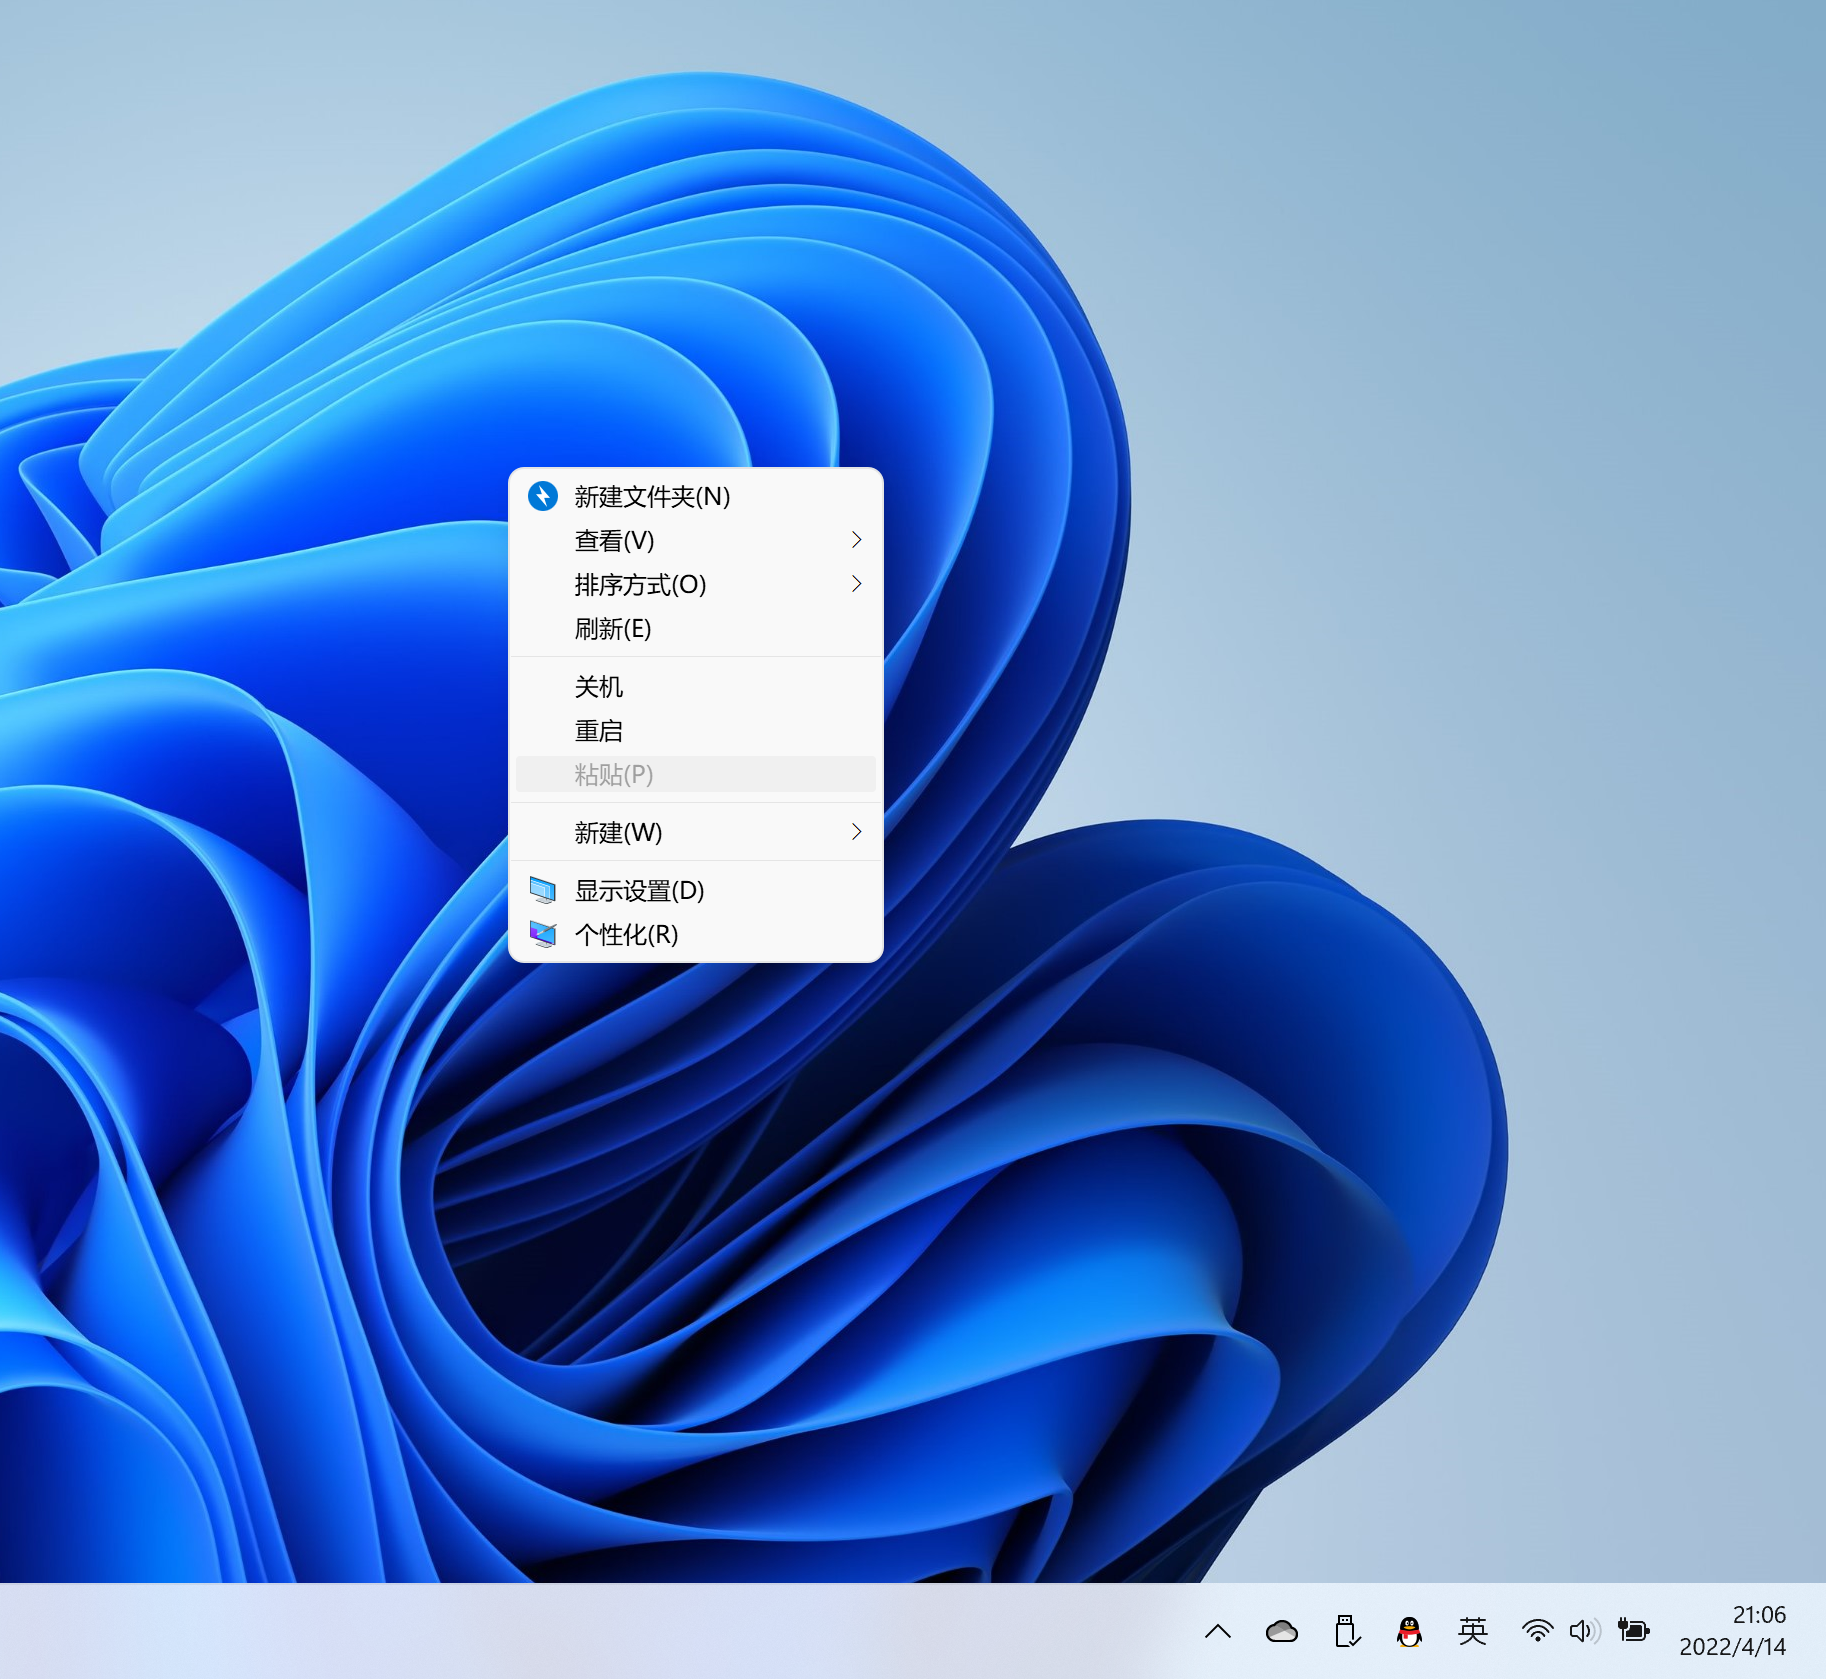Open the 新建(W) menu item
Viewport: 1826px width, 1679px height.
696,832
